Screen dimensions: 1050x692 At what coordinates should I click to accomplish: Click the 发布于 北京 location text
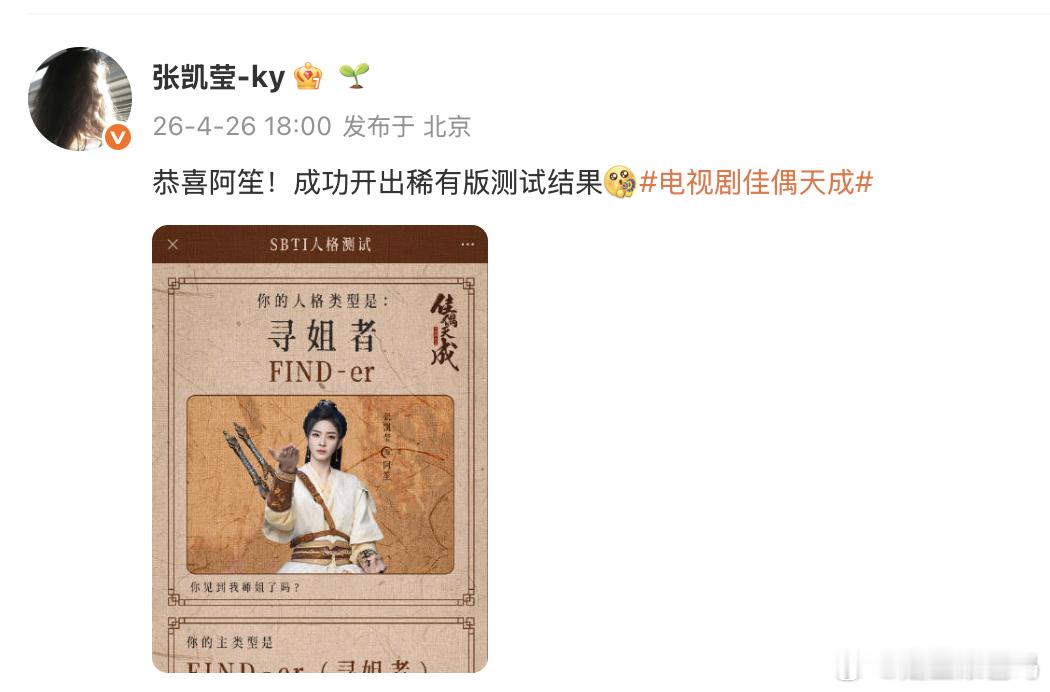[x=406, y=126]
